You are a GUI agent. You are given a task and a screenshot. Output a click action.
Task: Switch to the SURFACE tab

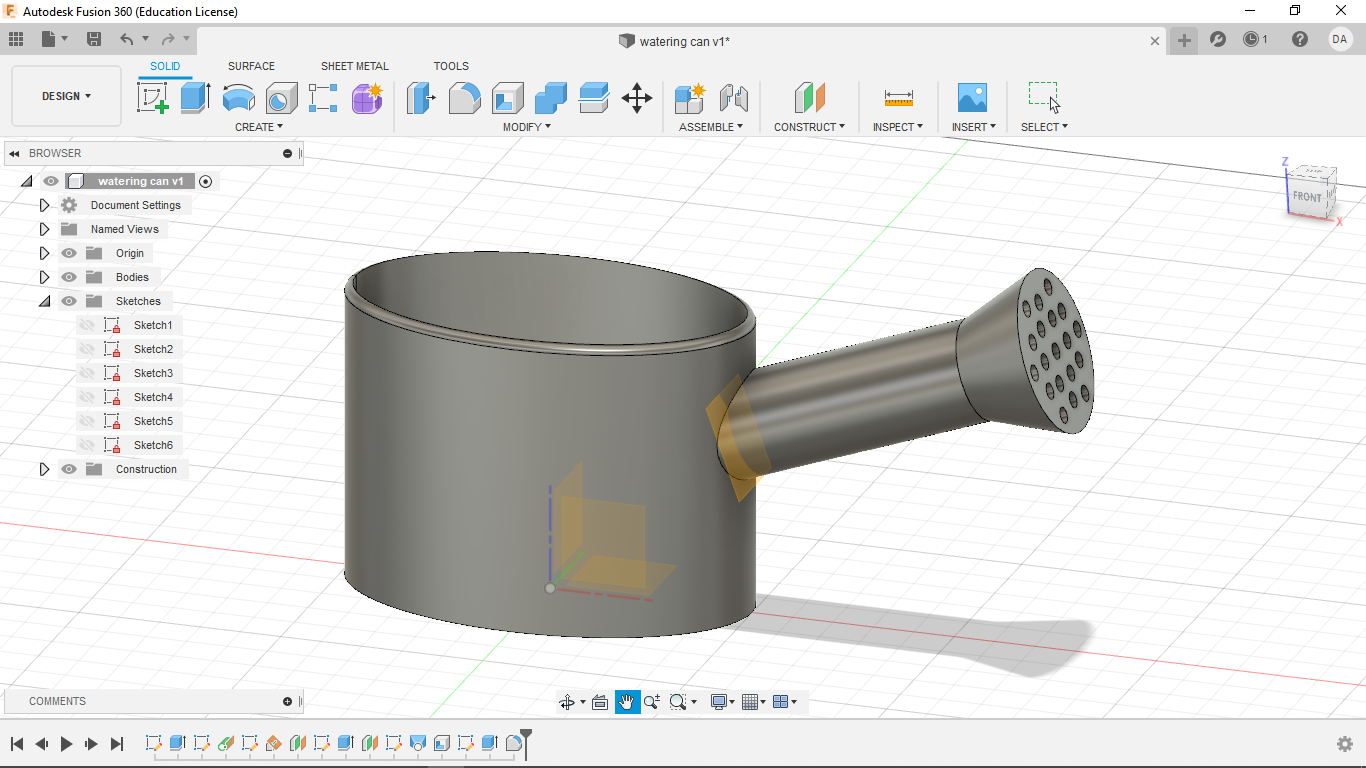251,66
